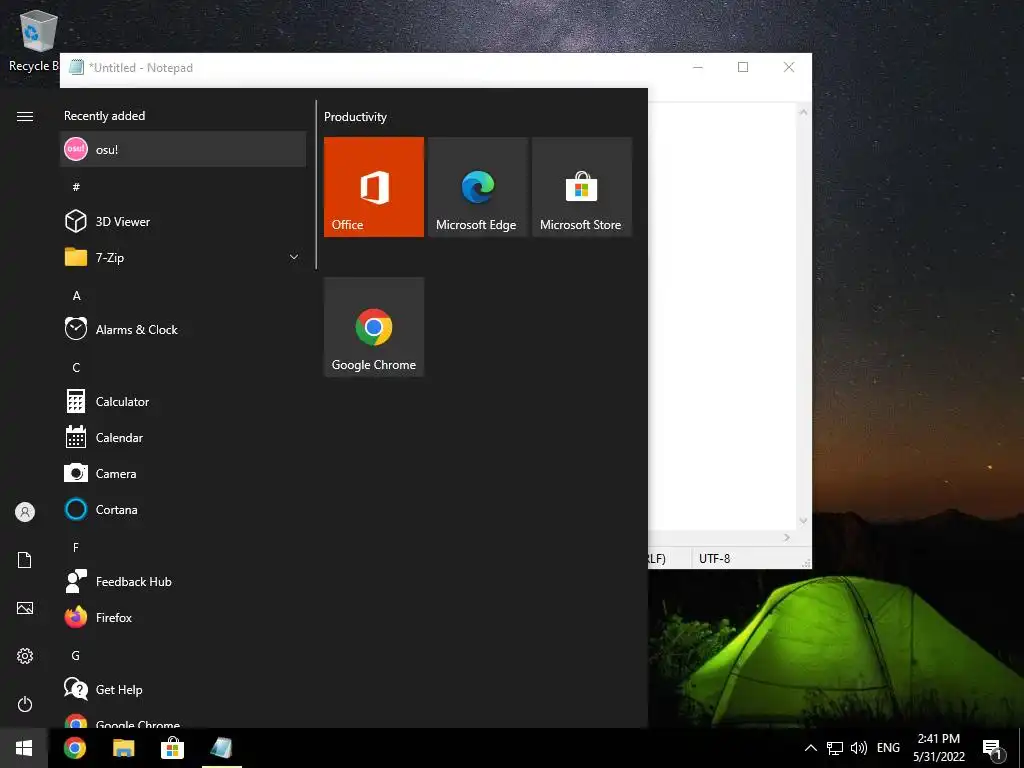1024x768 pixels.
Task: Open osu! from Recently added
Action: pos(183,149)
